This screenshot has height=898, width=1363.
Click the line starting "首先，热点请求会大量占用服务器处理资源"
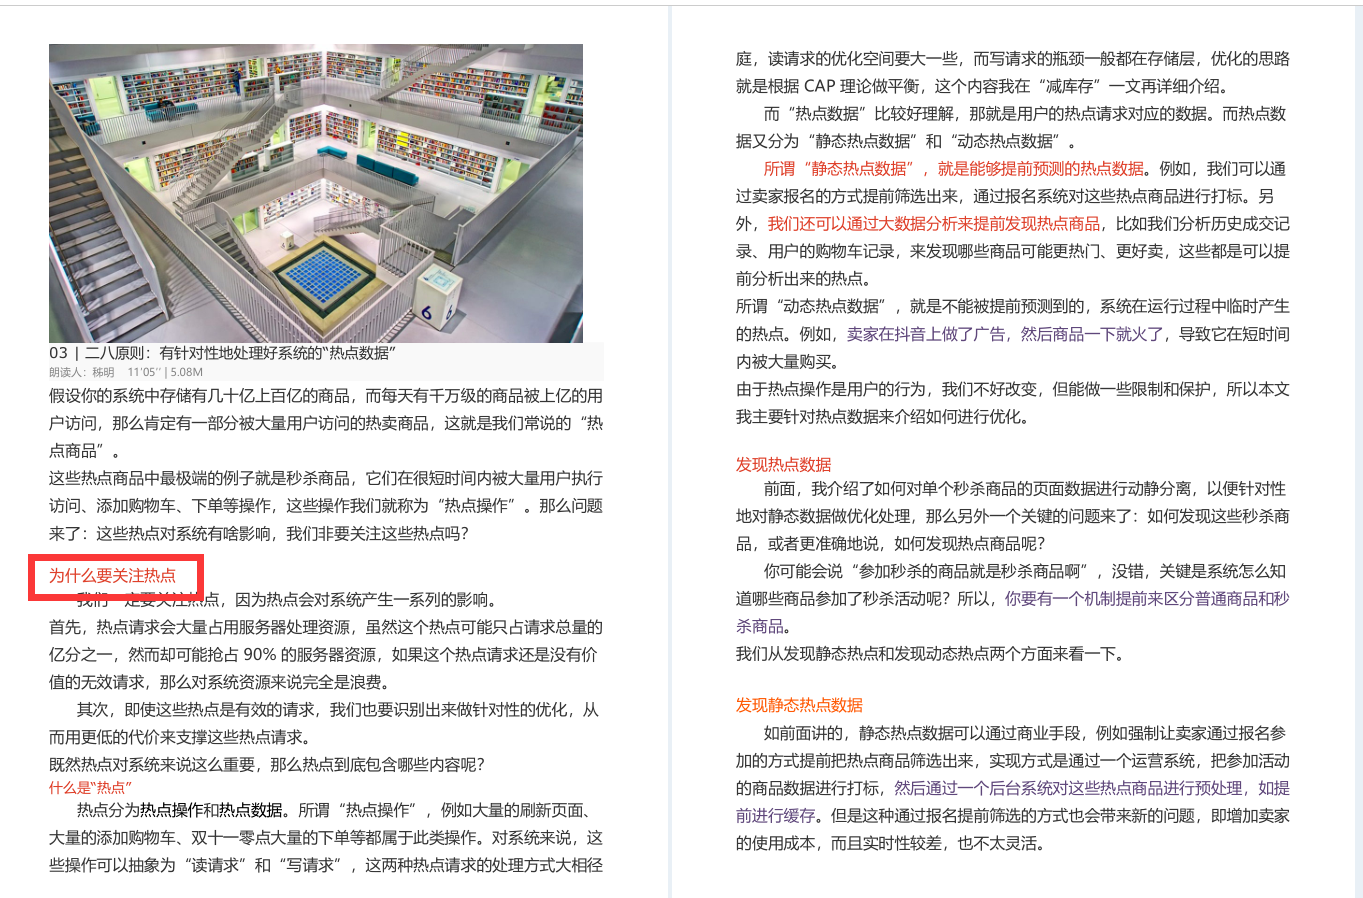[x=326, y=628]
